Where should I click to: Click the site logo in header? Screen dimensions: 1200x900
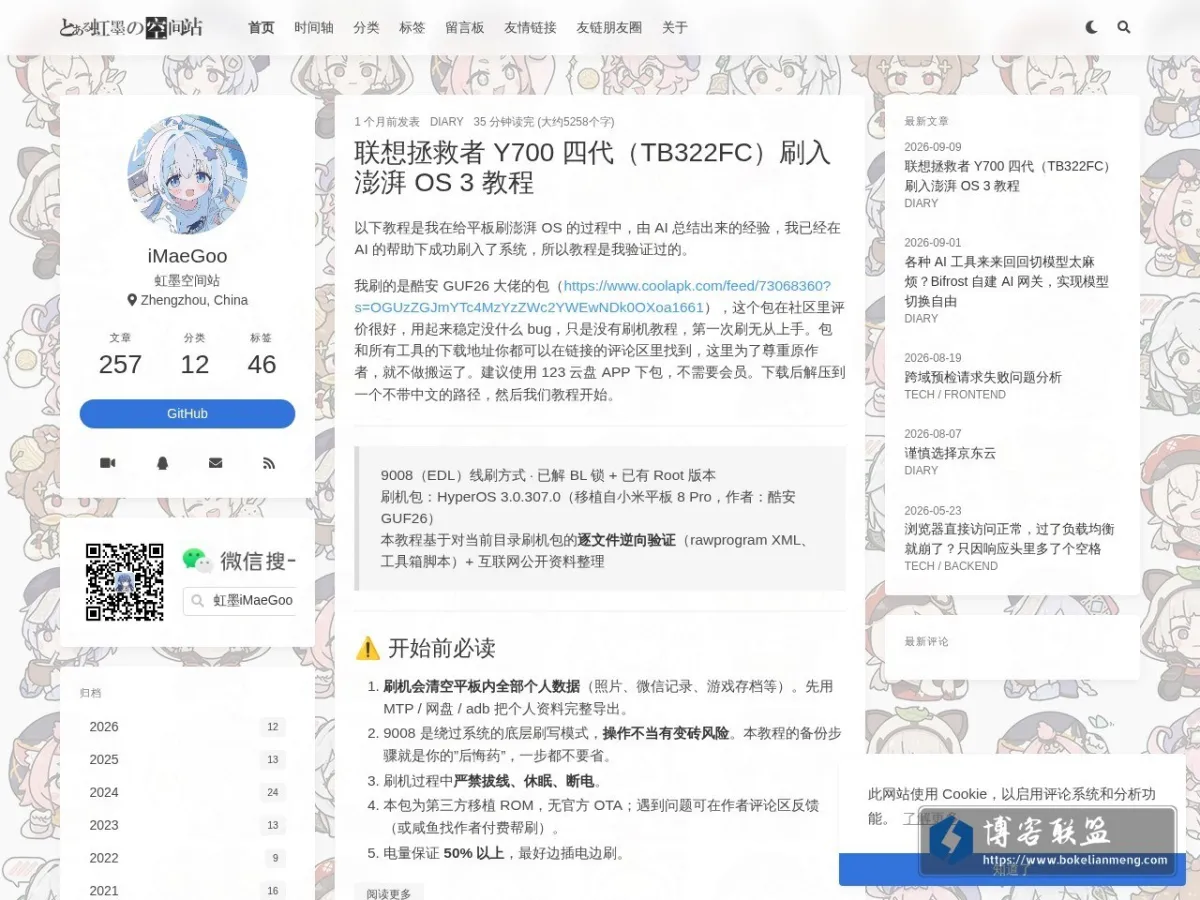pos(131,27)
